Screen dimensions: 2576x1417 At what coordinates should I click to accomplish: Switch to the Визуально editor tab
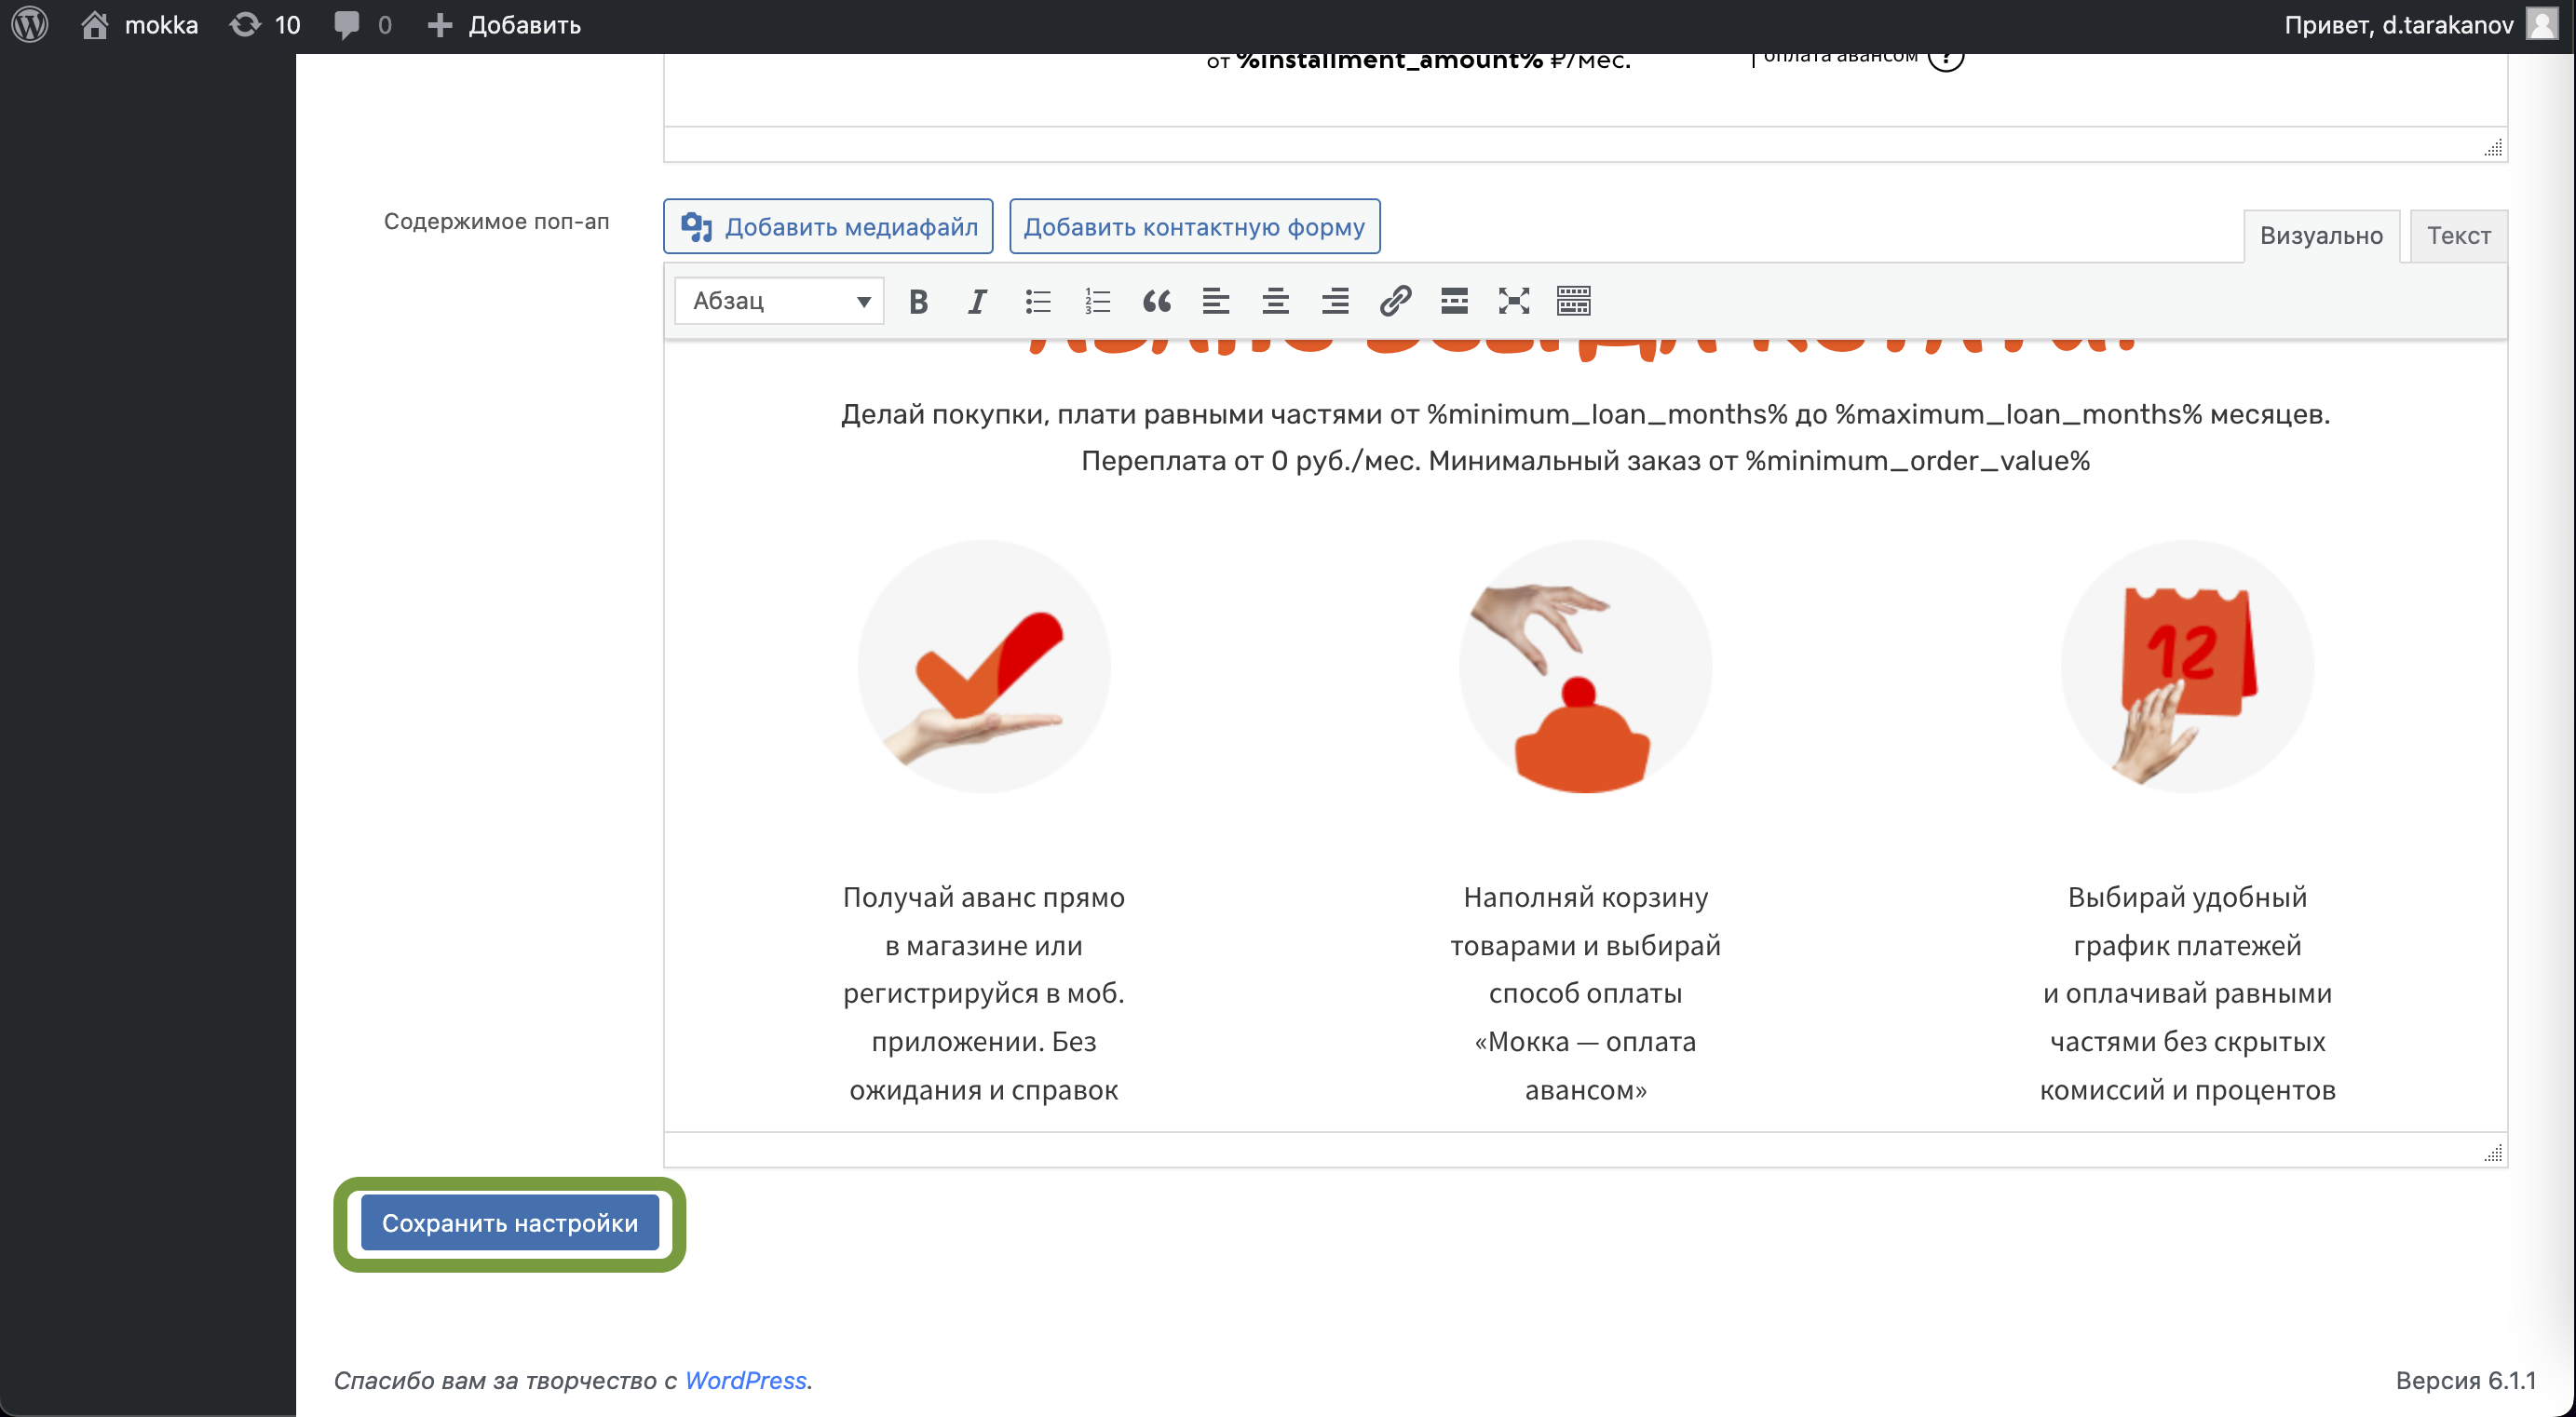(x=2321, y=236)
